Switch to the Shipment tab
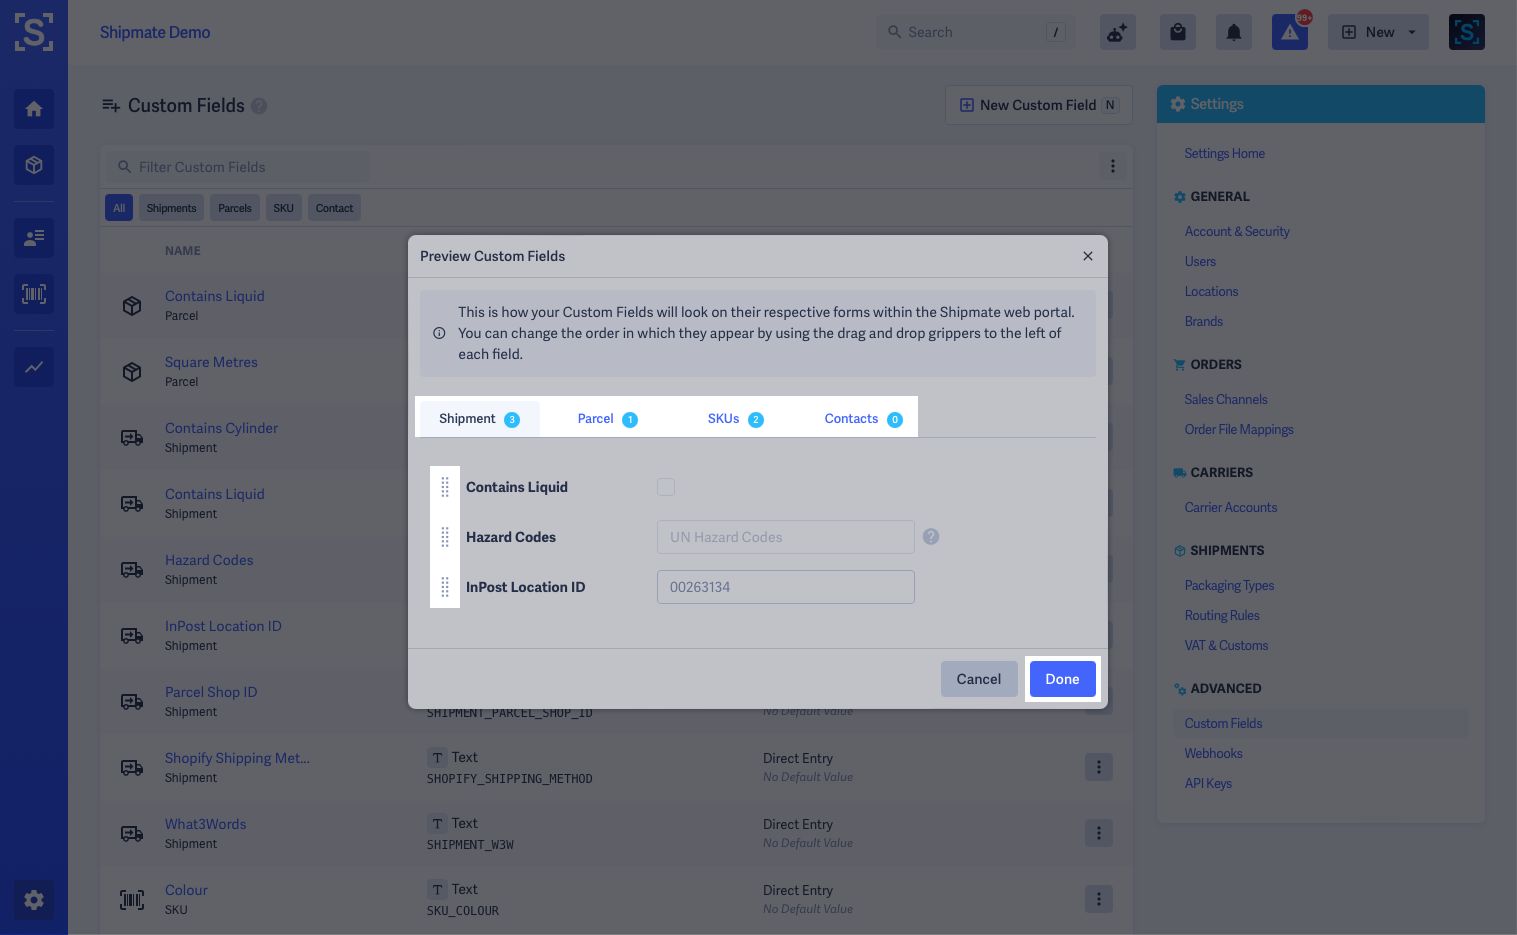 point(479,419)
